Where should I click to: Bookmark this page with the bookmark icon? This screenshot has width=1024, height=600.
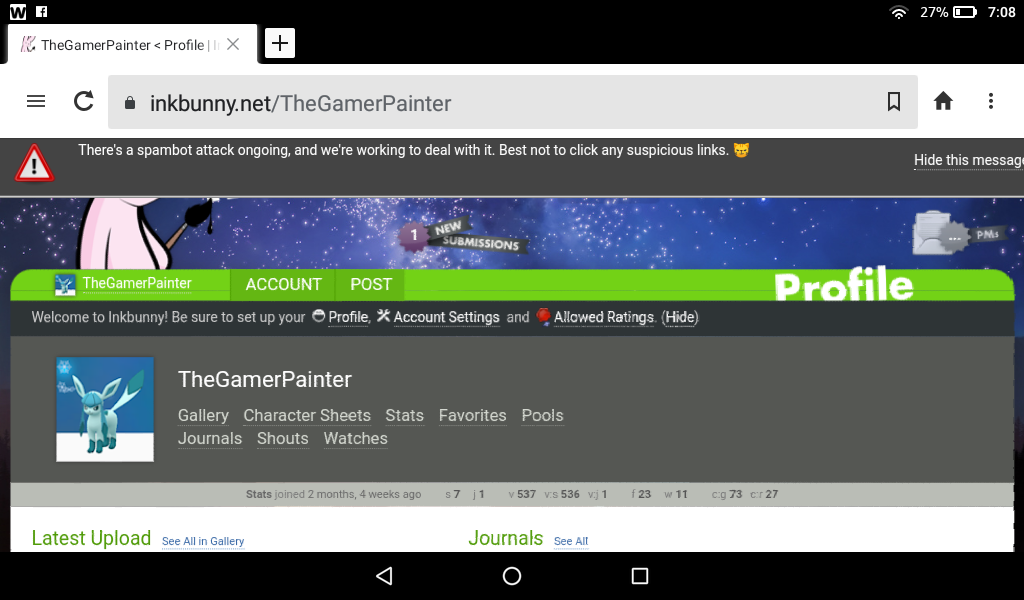894,101
